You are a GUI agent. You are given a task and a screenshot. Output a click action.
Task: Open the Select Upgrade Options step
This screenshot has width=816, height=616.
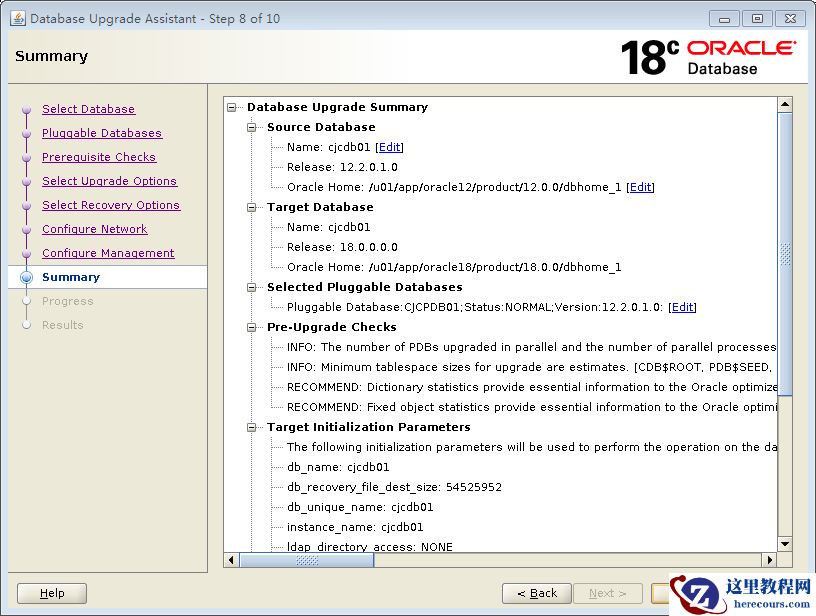pyautogui.click(x=109, y=181)
